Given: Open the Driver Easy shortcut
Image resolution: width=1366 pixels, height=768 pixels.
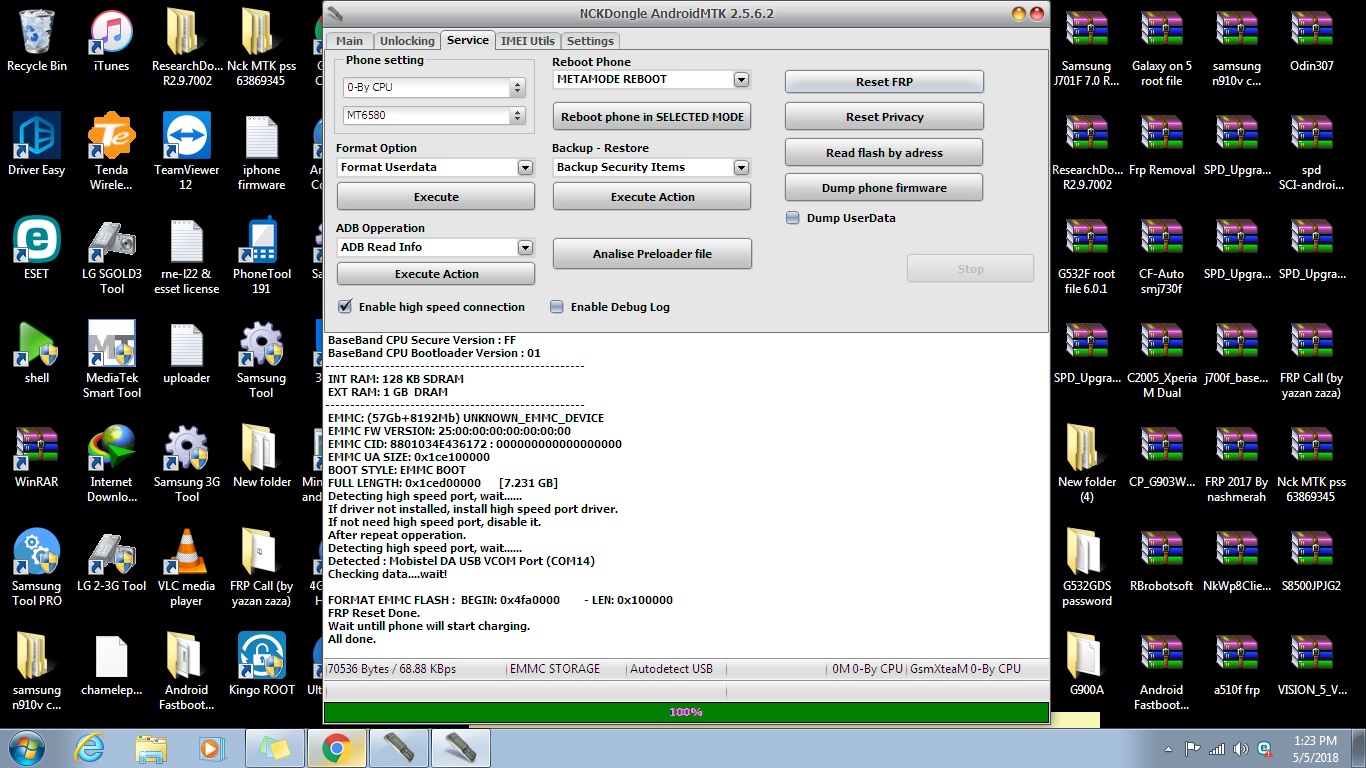Looking at the screenshot, I should [37, 146].
